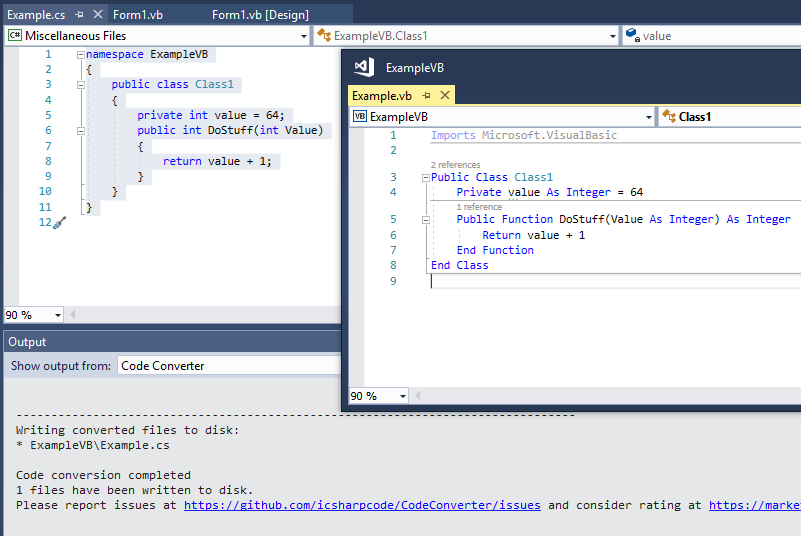
Task: Click 'Private value As Integer = 64' line
Action: coord(550,193)
